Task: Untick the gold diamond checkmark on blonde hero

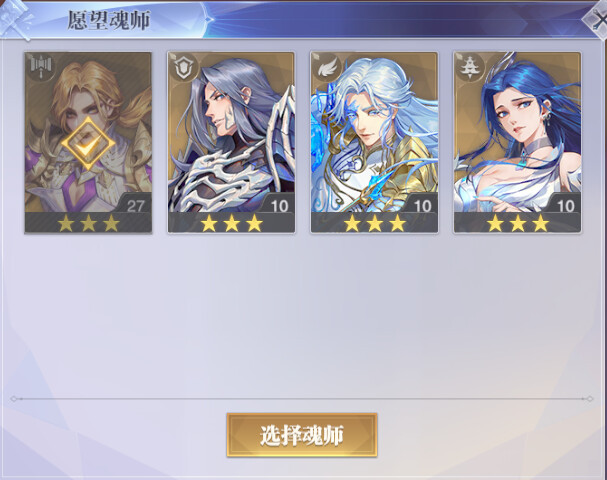Action: click(88, 144)
